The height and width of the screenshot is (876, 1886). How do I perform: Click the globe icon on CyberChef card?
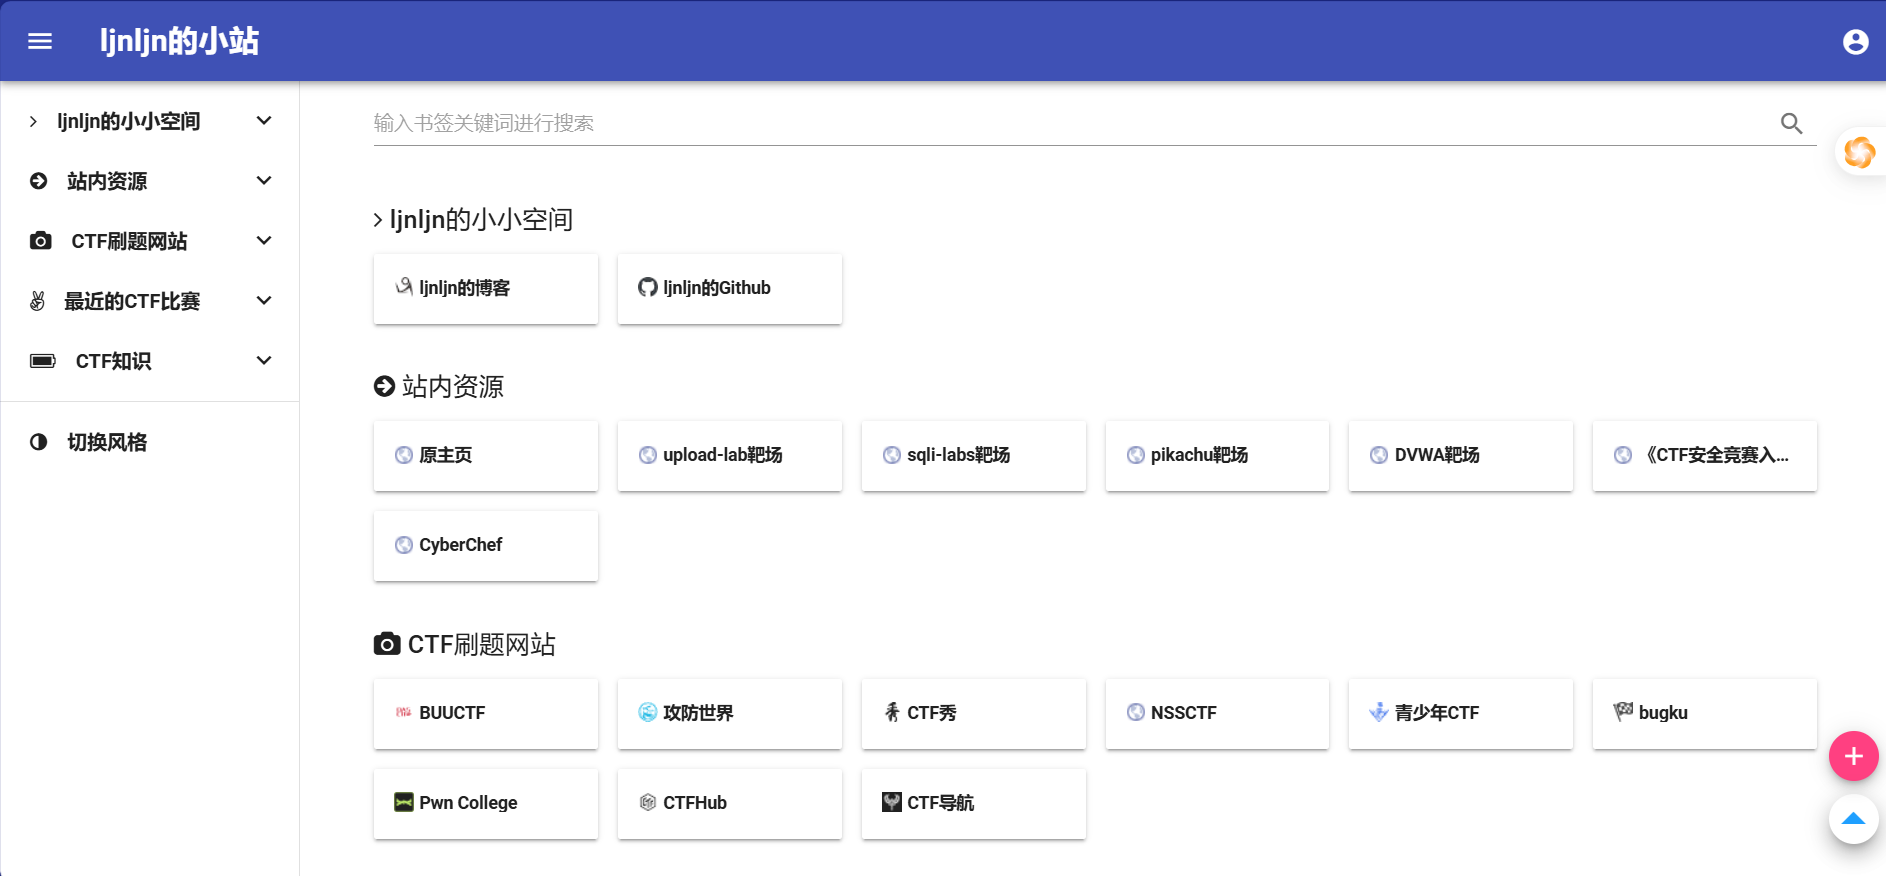[x=404, y=545]
